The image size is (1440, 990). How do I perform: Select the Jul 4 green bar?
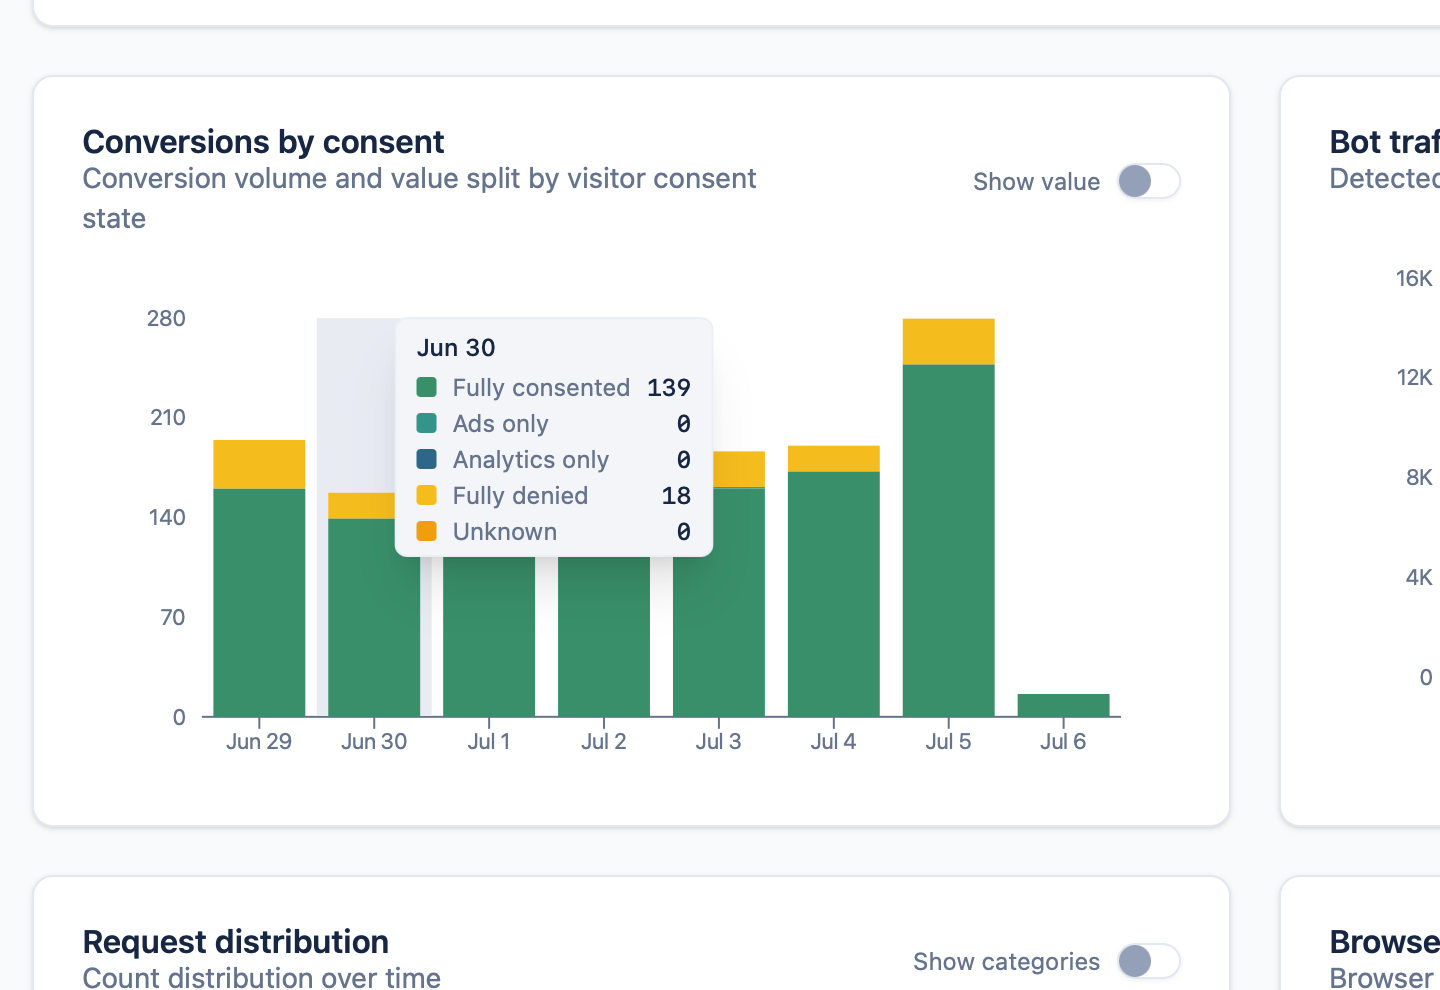click(x=833, y=594)
